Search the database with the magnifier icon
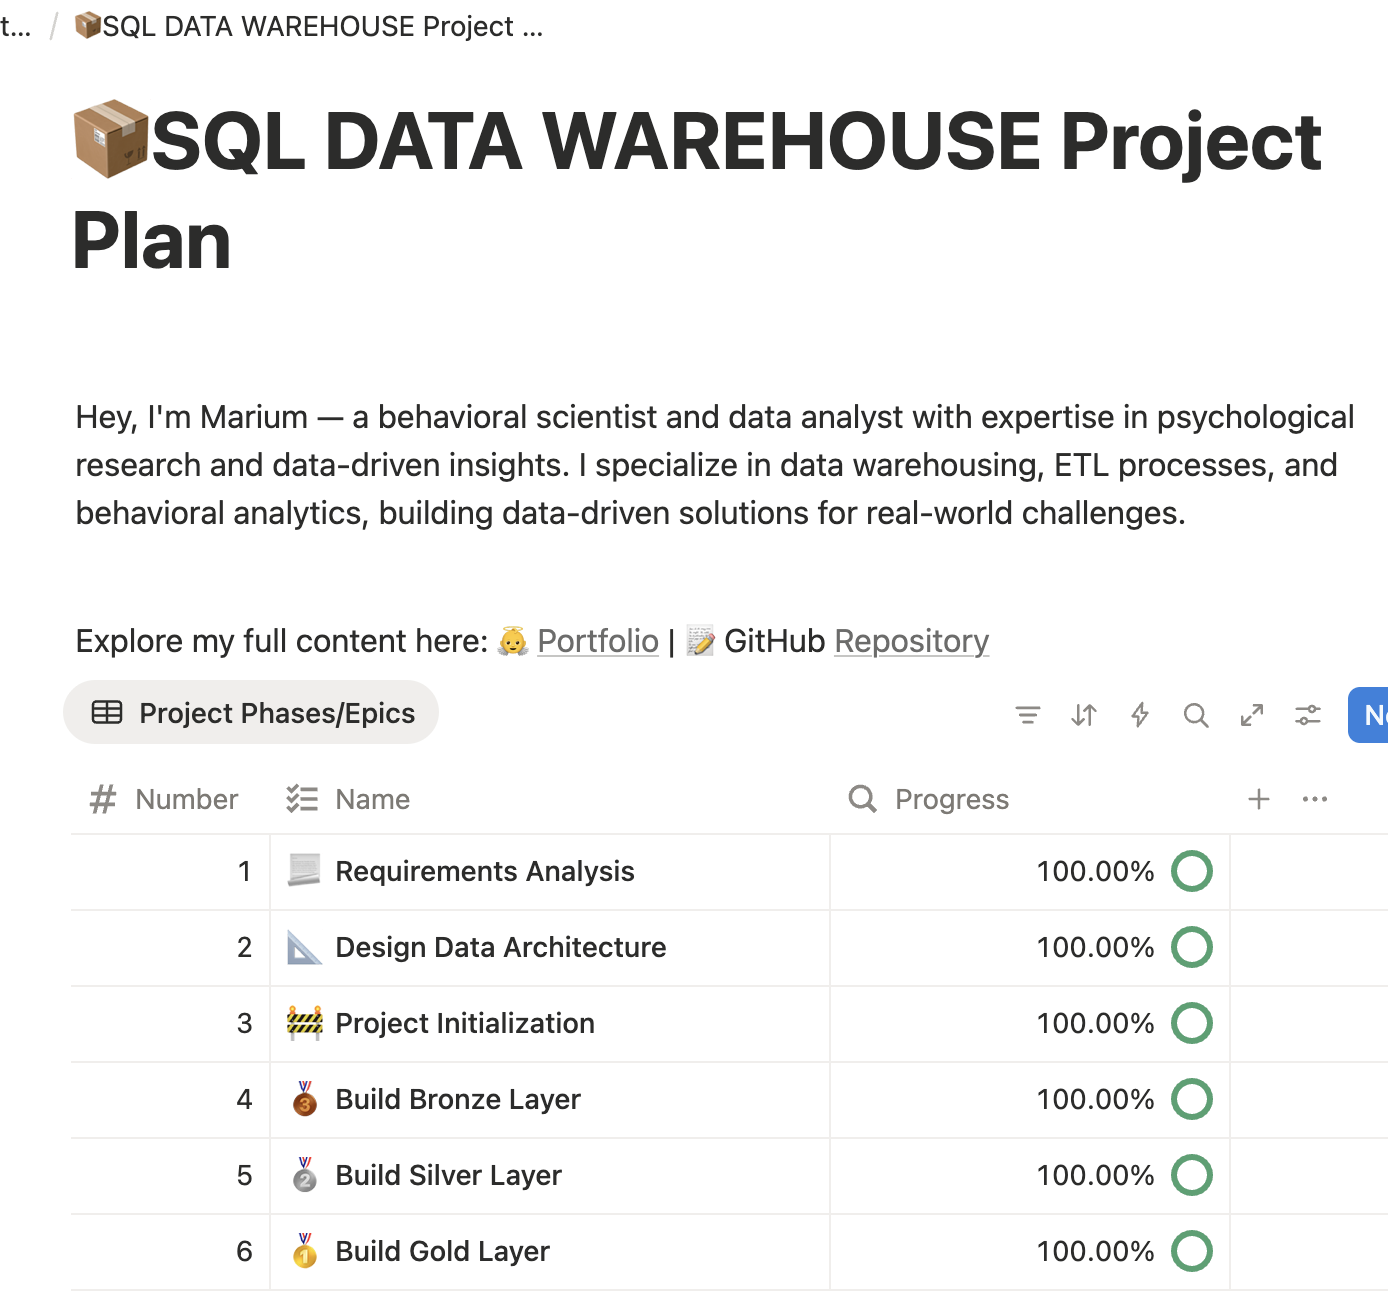Viewport: 1388px width, 1304px height. [1195, 715]
